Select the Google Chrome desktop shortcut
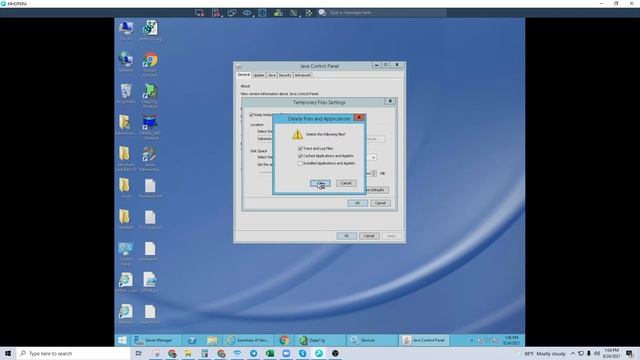640x360 pixels. (x=150, y=64)
